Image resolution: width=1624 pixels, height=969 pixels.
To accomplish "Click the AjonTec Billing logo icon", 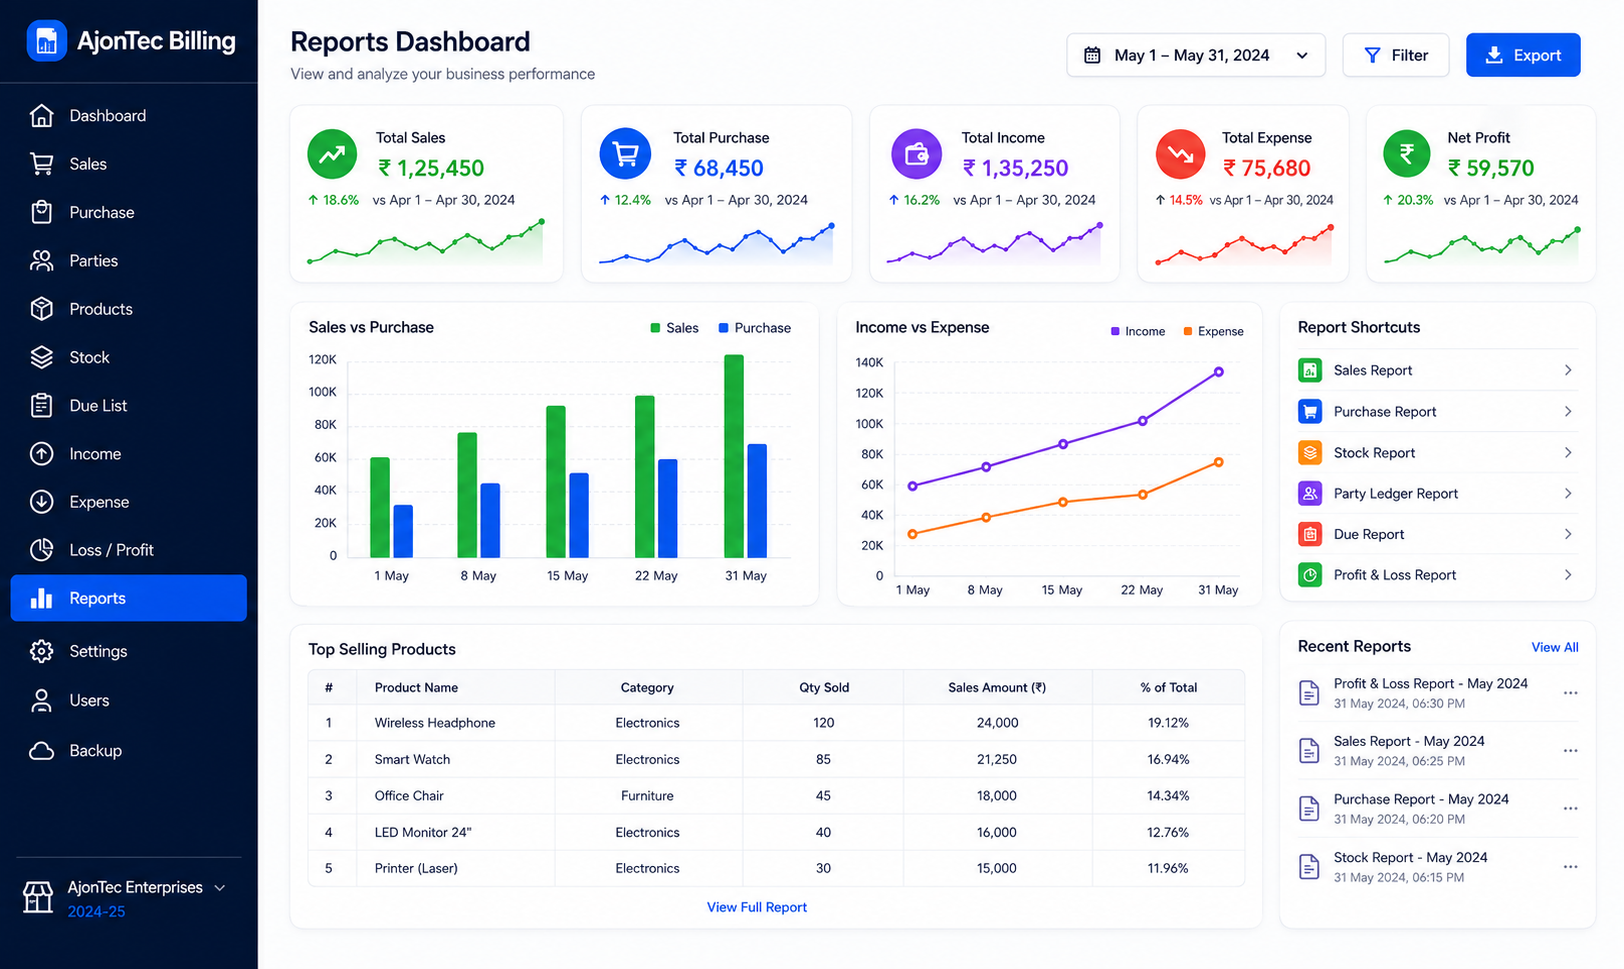I will 46,41.
